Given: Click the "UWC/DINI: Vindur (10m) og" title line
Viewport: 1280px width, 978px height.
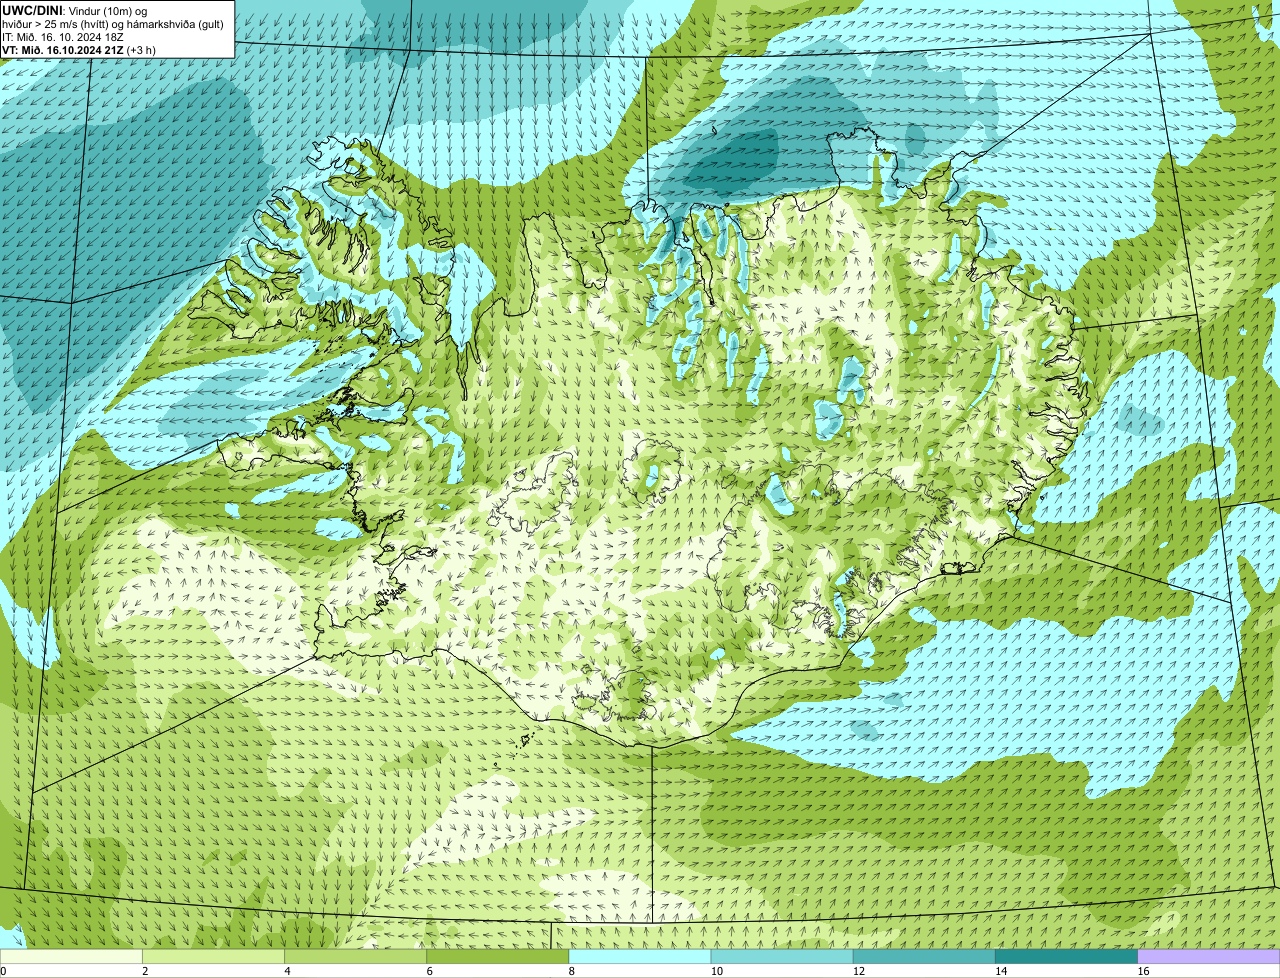Looking at the screenshot, I should [x=75, y=10].
